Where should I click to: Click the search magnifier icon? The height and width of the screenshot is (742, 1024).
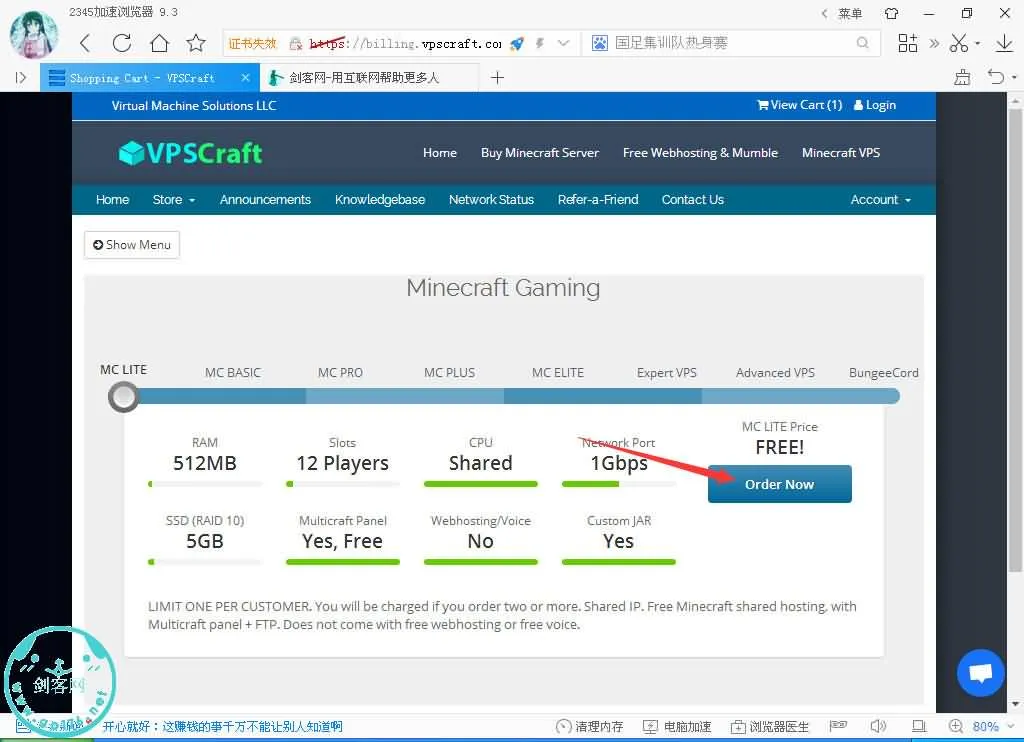[x=863, y=43]
